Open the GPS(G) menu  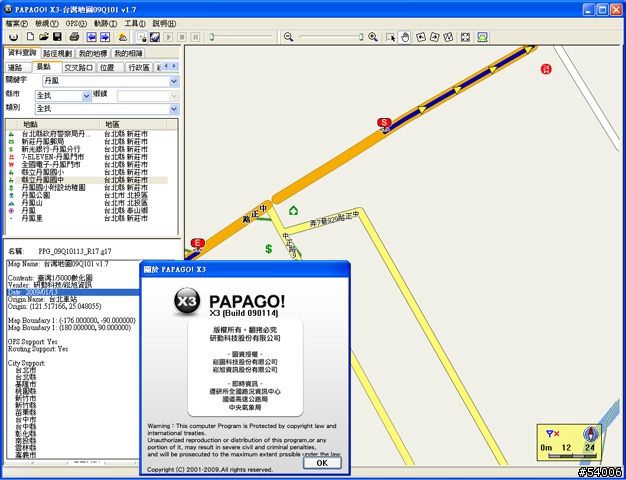click(x=76, y=24)
